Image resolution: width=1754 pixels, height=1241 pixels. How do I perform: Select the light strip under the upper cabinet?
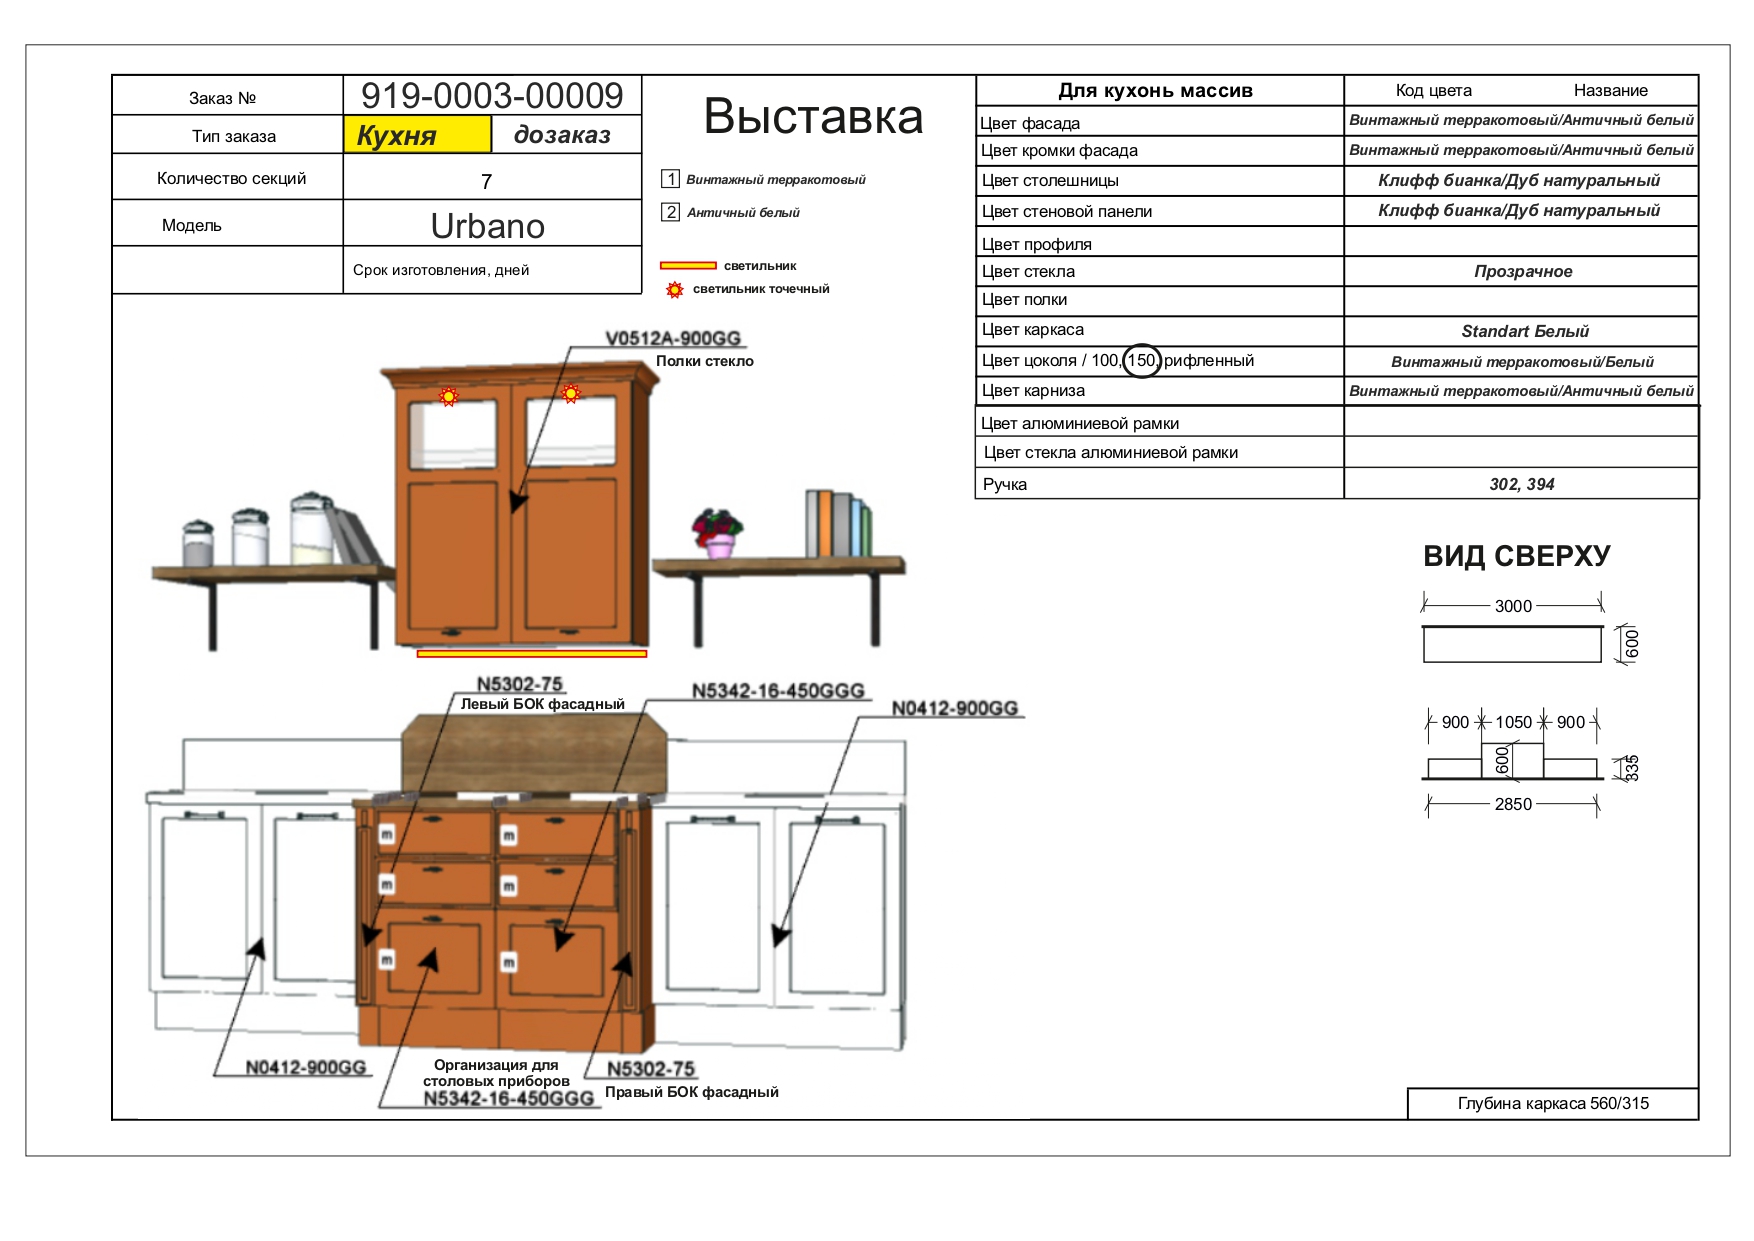pos(531,654)
